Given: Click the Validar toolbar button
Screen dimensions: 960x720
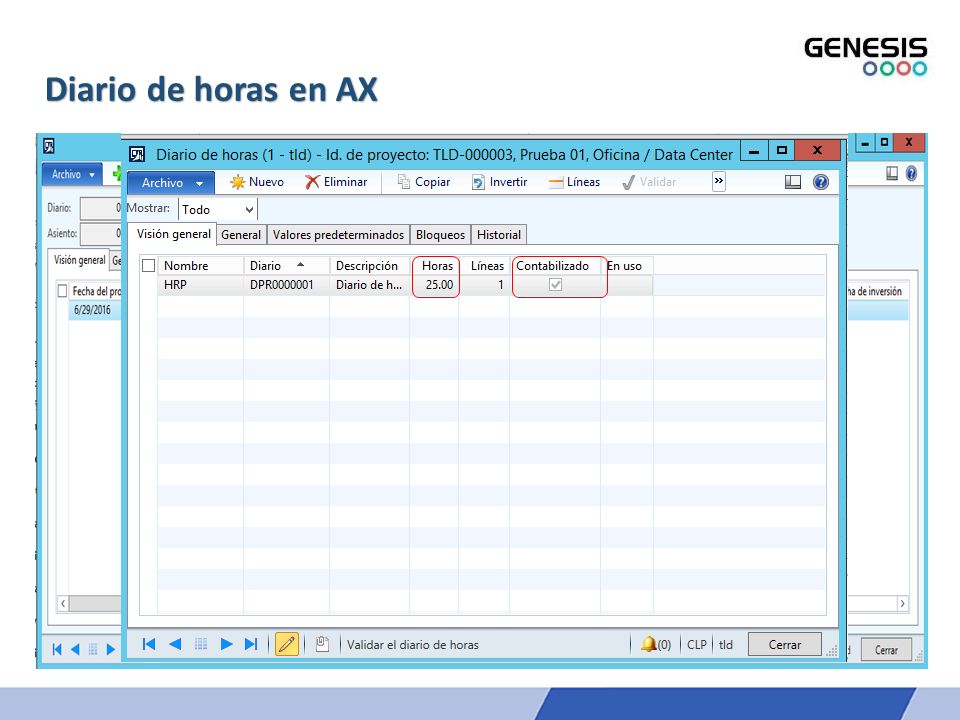Looking at the screenshot, I should pyautogui.click(x=649, y=182).
